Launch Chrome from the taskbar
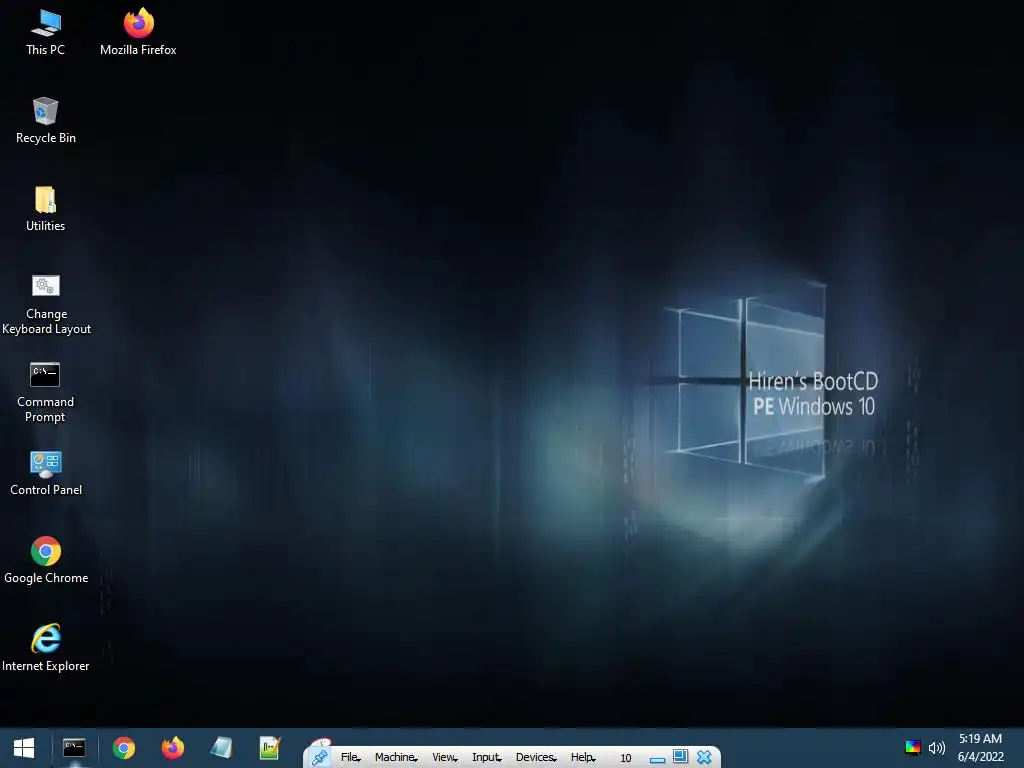1024x768 pixels. point(123,748)
